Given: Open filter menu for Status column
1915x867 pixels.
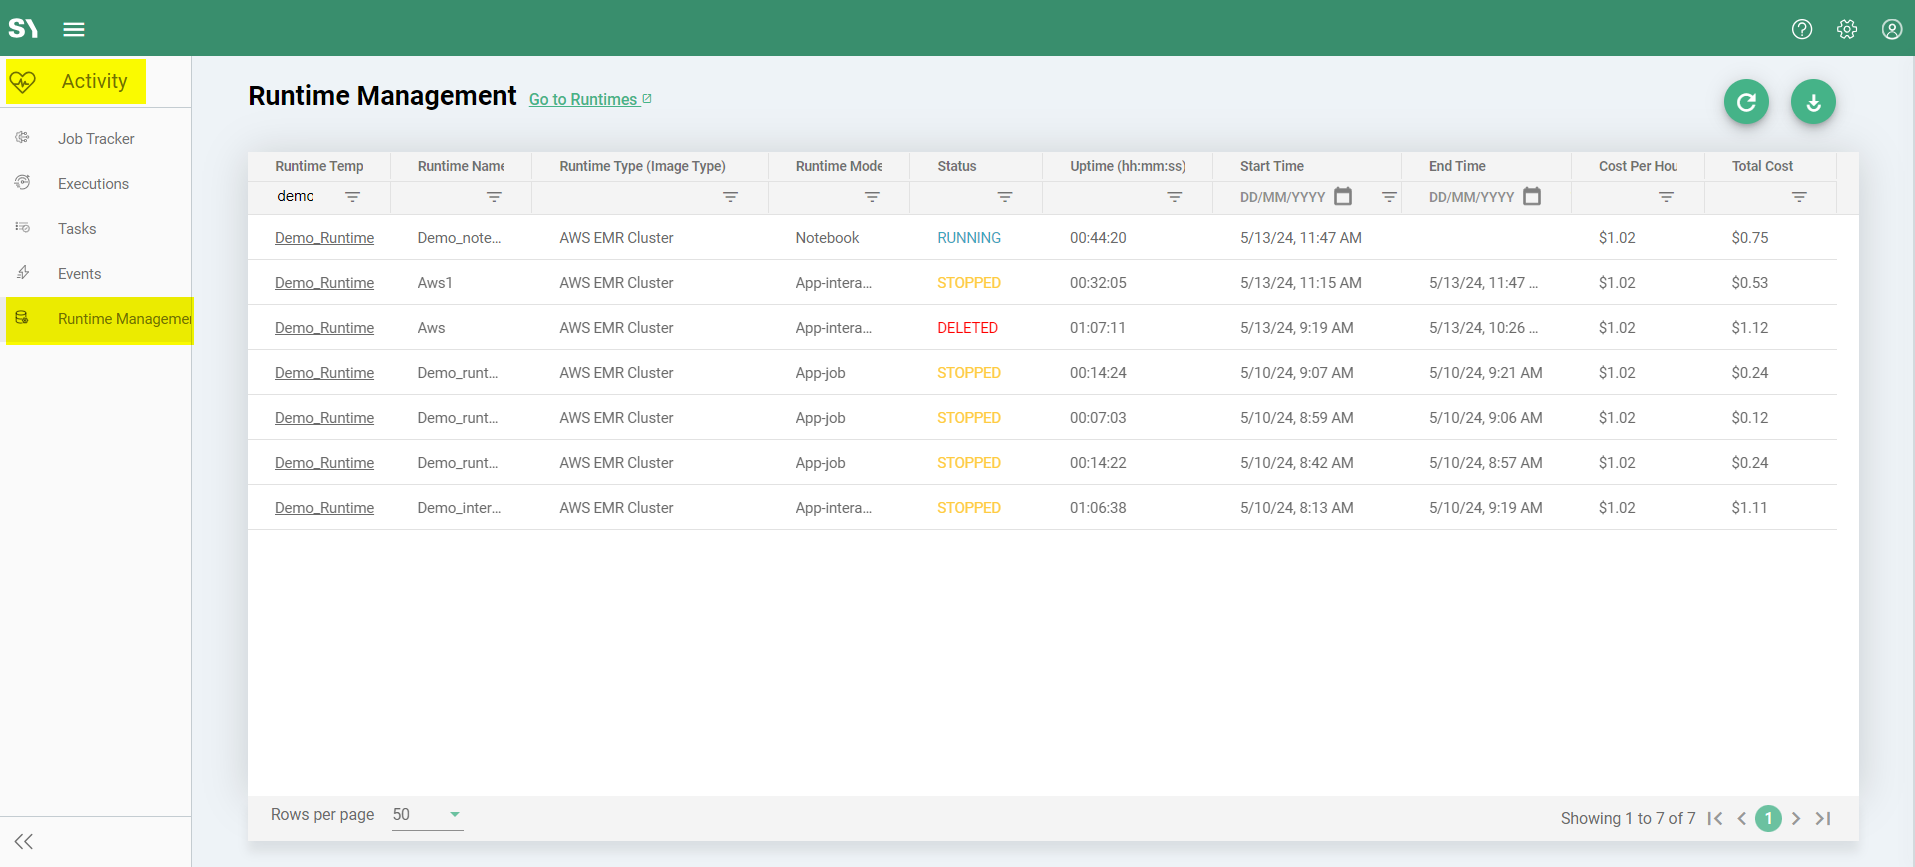Looking at the screenshot, I should (x=1005, y=197).
